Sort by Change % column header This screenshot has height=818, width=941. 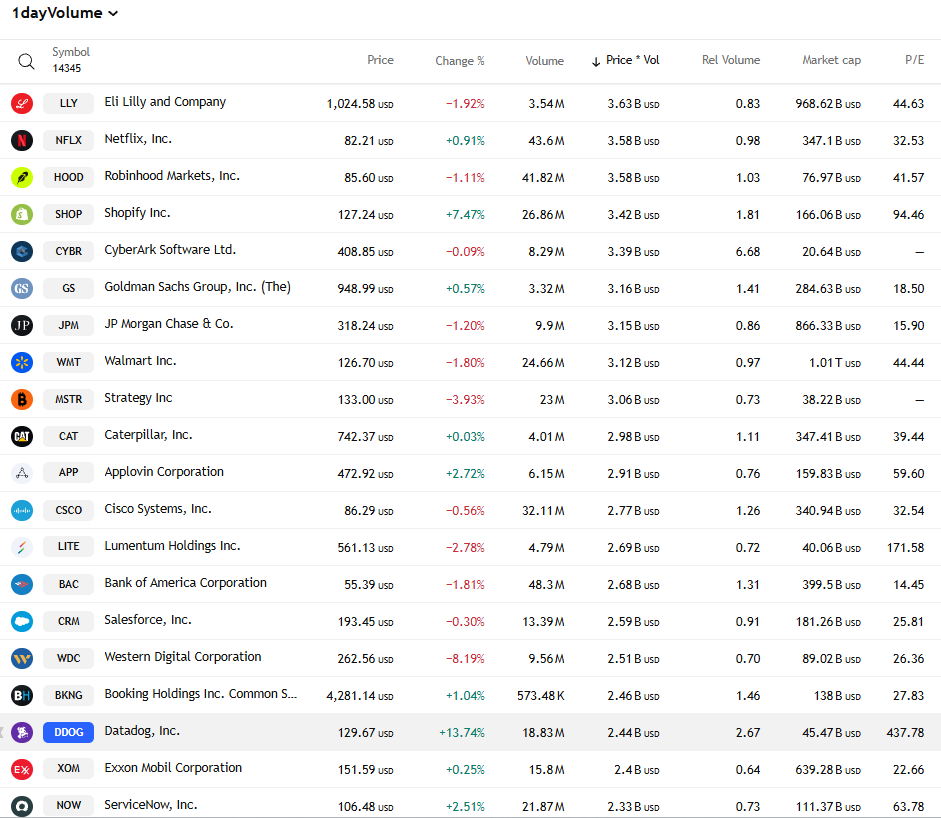460,61
